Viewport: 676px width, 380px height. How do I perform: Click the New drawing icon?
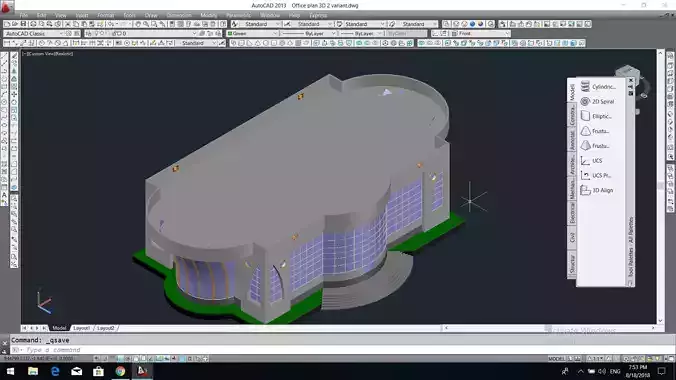click(7, 24)
